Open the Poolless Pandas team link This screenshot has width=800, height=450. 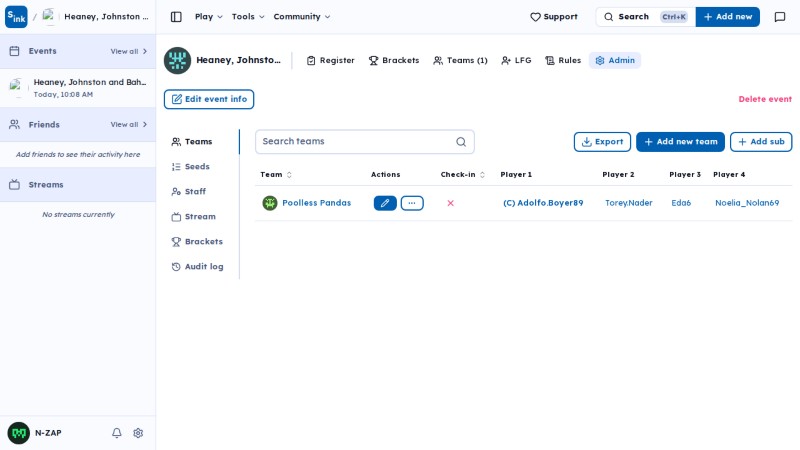pyautogui.click(x=316, y=203)
